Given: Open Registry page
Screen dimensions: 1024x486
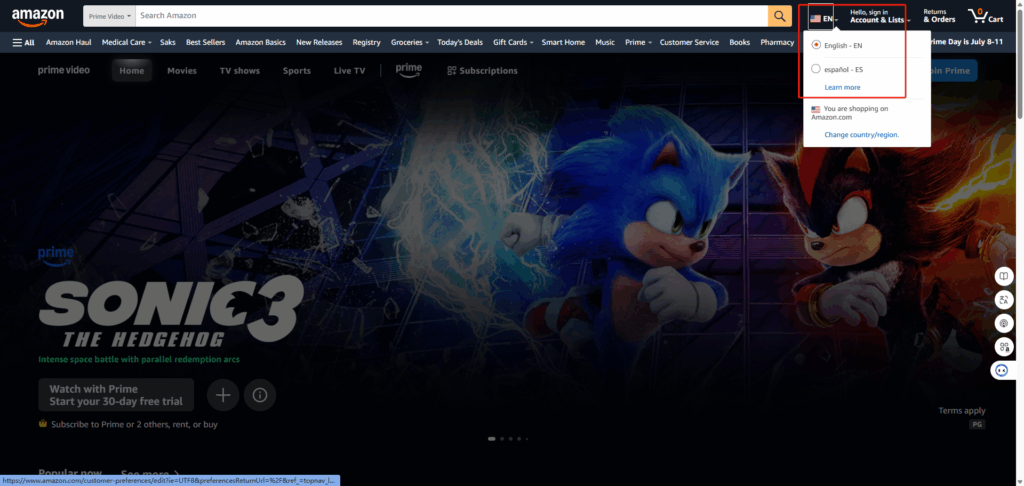Looking at the screenshot, I should coord(366,42).
